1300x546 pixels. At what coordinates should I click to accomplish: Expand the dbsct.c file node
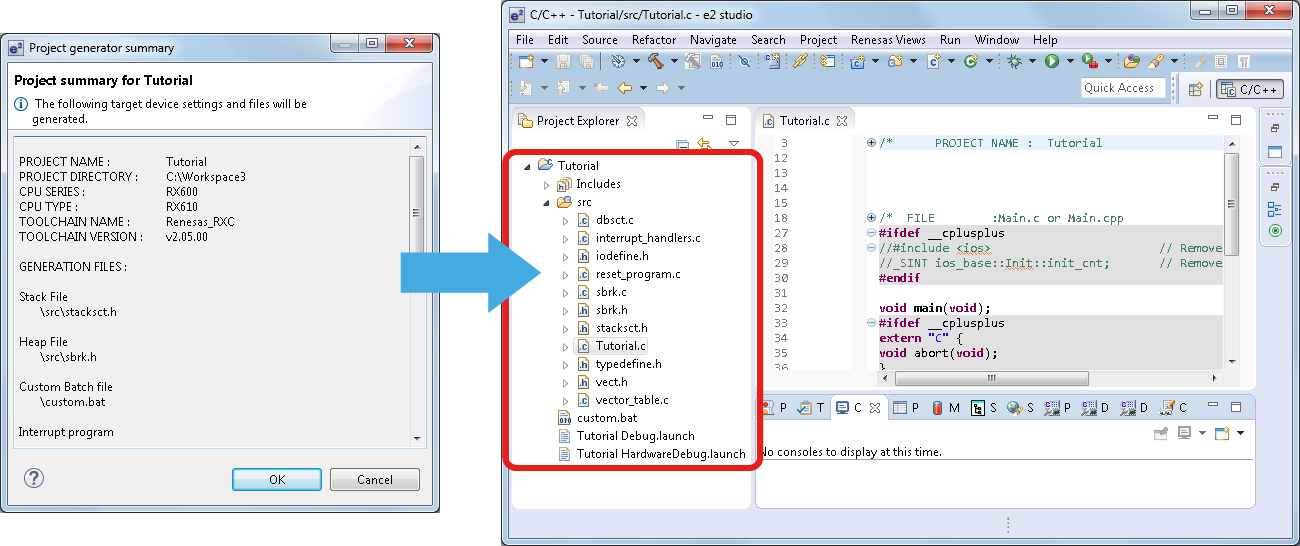point(565,220)
